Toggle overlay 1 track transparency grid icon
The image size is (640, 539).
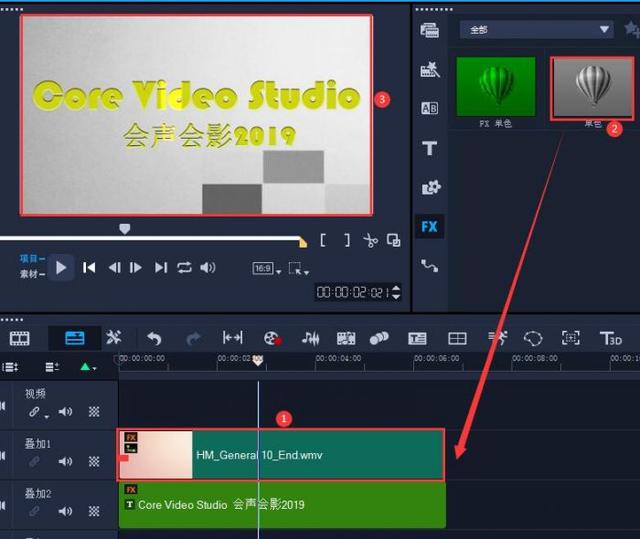coord(94,461)
